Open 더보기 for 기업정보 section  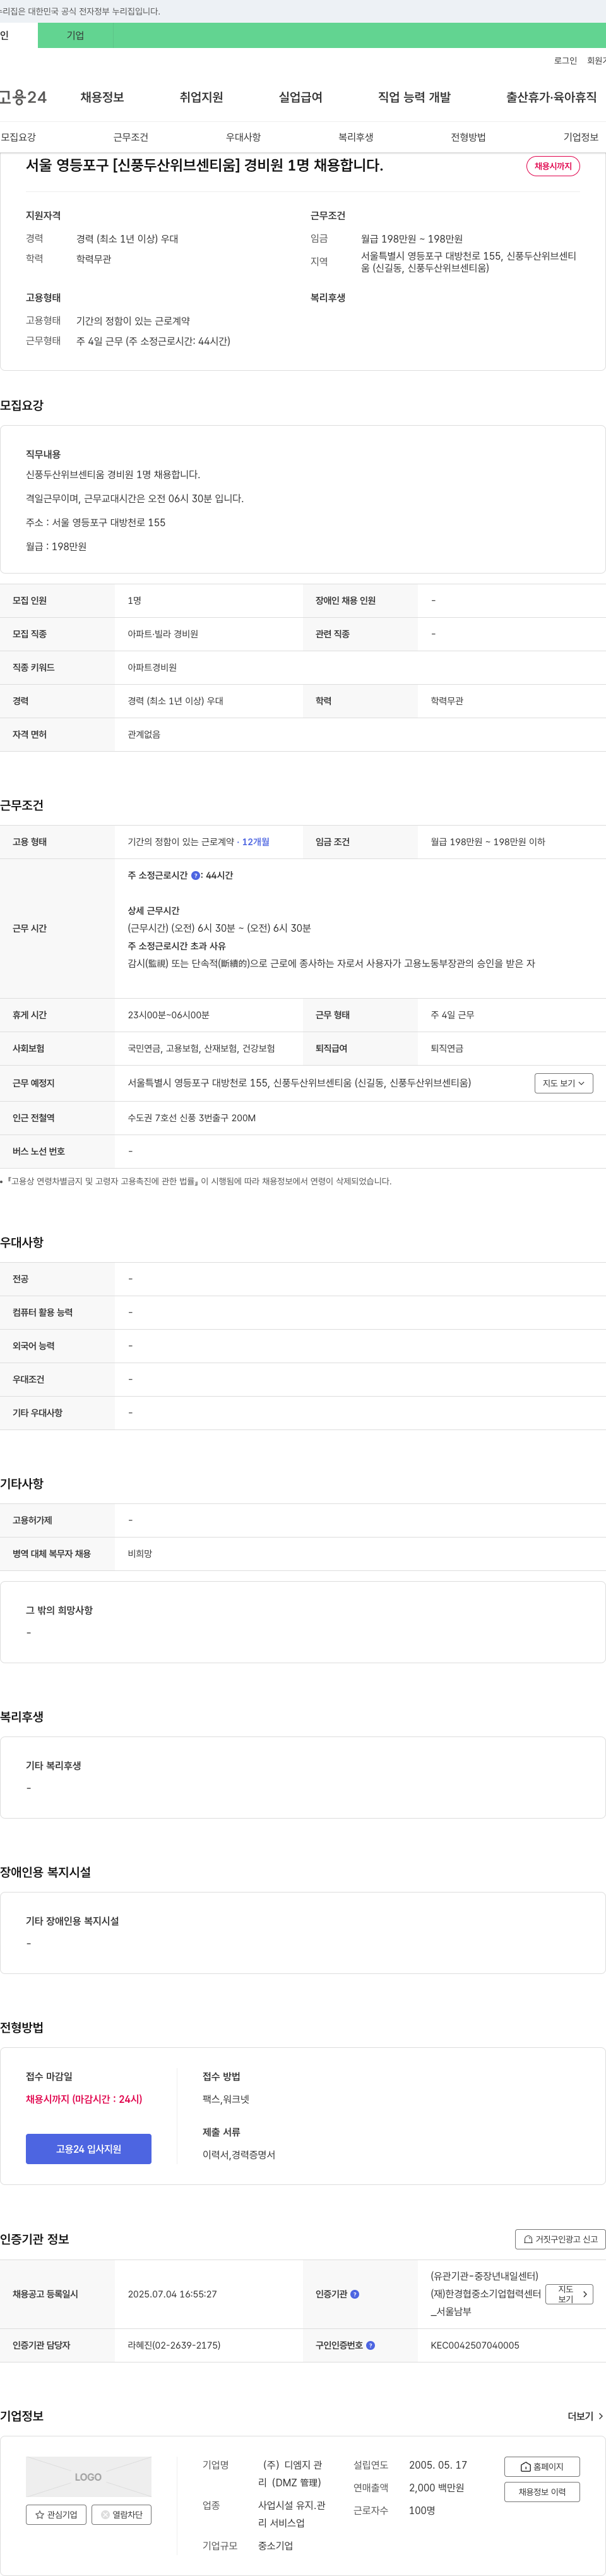click(585, 2416)
